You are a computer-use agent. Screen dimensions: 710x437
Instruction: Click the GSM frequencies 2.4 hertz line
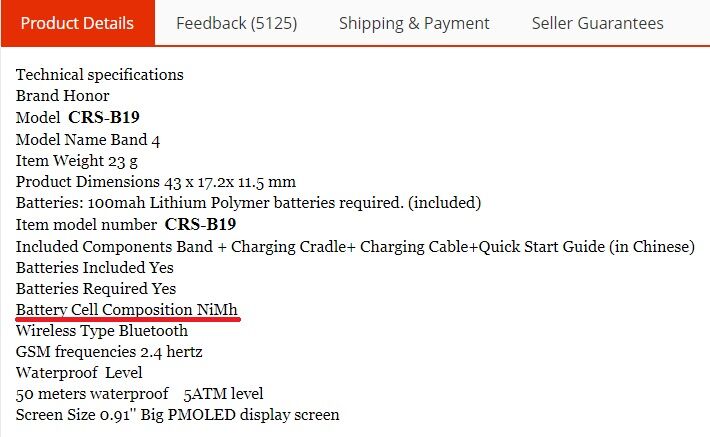click(x=109, y=352)
